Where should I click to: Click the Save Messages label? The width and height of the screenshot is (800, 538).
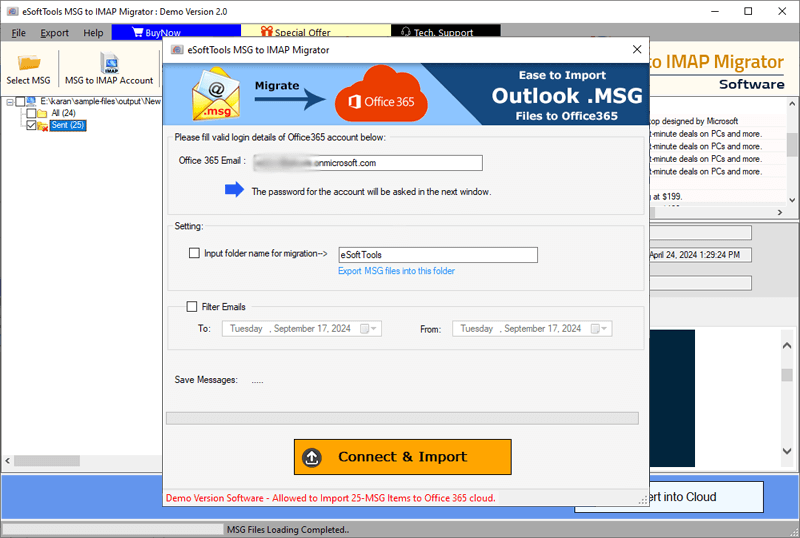(206, 380)
